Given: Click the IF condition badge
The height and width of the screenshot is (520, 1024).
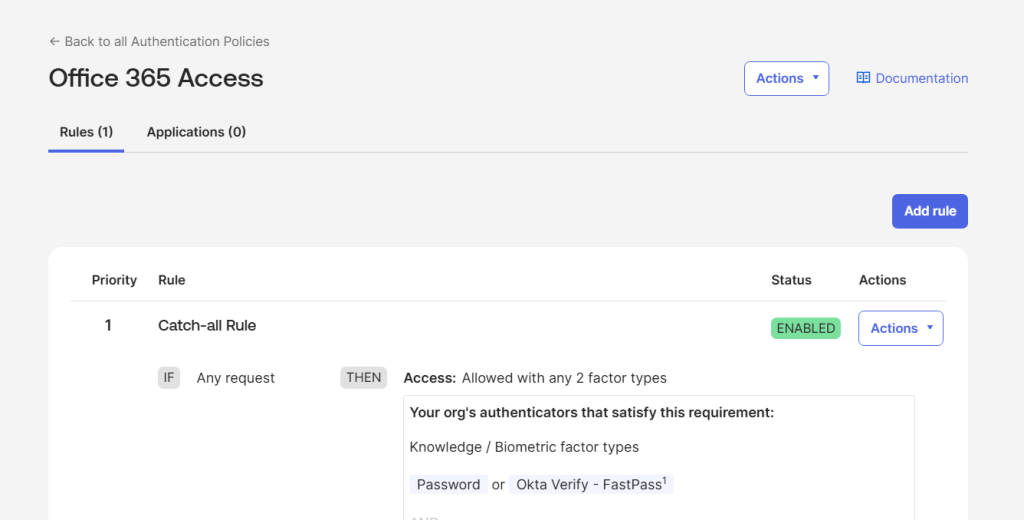Looking at the screenshot, I should (169, 378).
